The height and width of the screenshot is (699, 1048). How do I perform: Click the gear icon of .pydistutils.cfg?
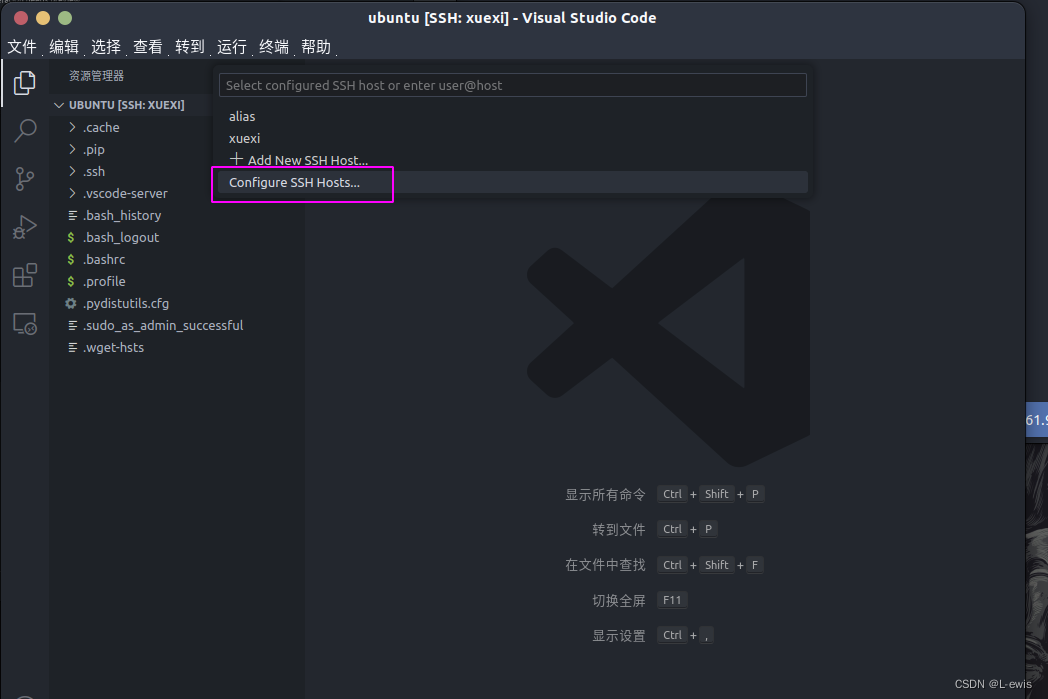click(71, 303)
